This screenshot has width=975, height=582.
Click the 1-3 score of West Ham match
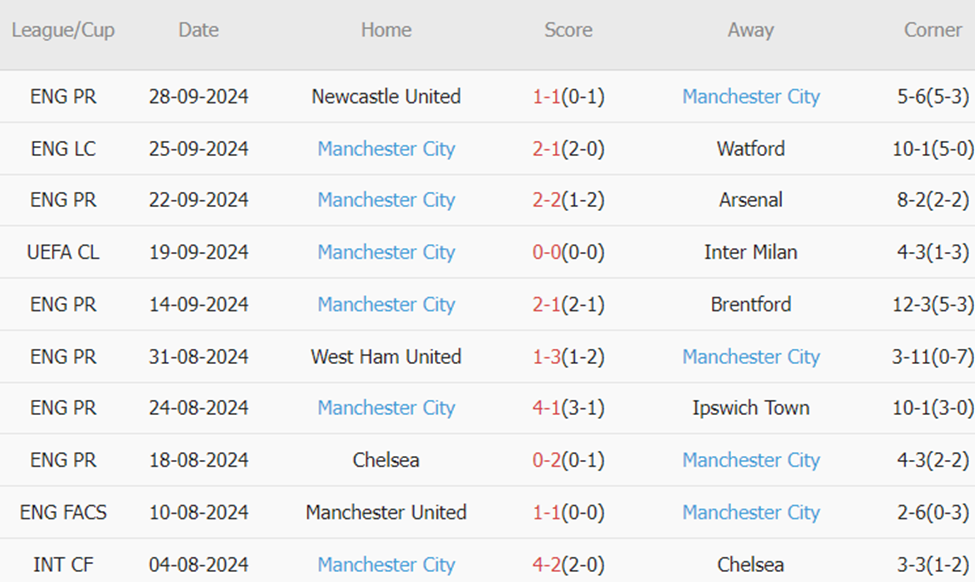(x=546, y=357)
